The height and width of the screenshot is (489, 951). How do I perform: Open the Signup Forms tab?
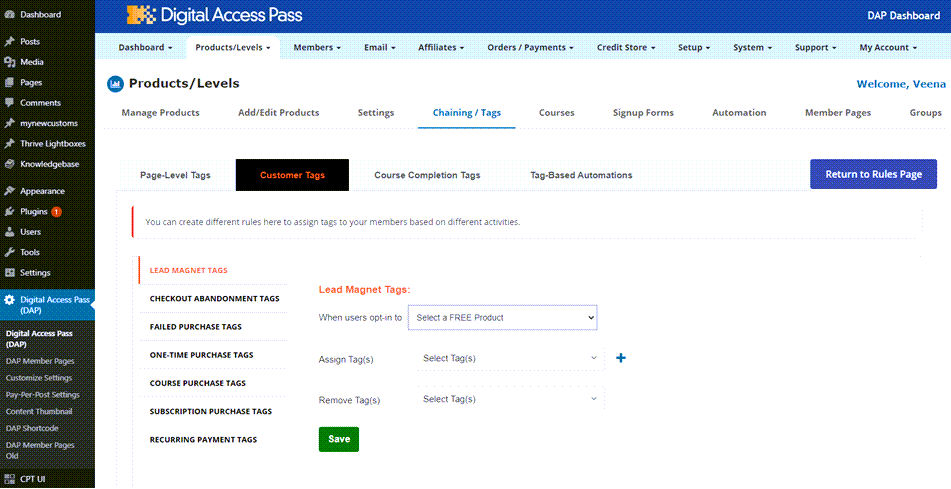(643, 113)
